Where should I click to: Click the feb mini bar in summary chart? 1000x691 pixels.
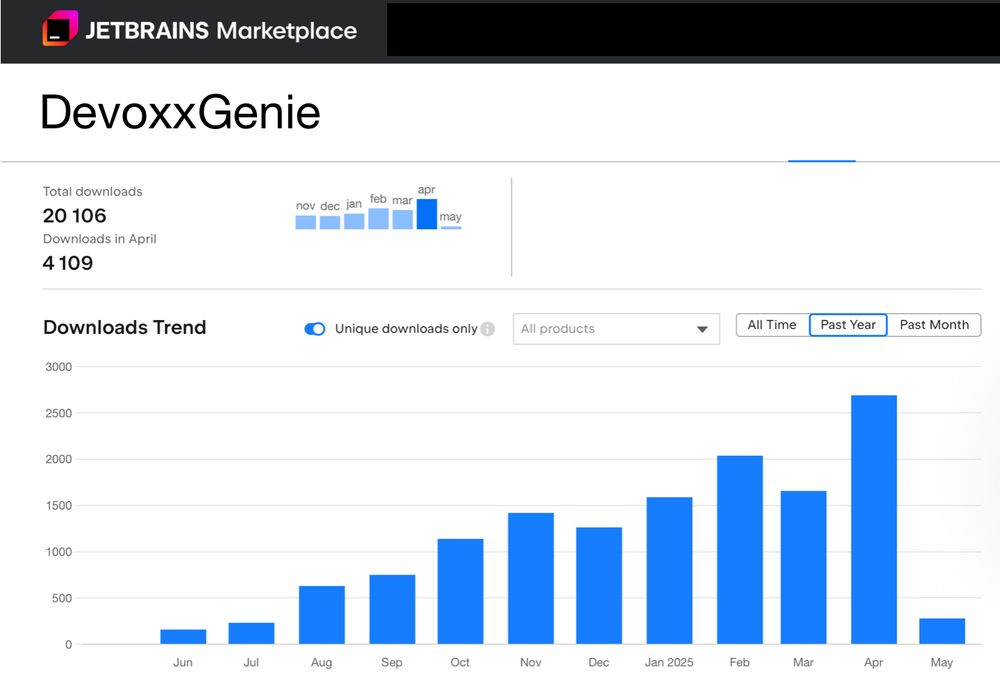378,218
